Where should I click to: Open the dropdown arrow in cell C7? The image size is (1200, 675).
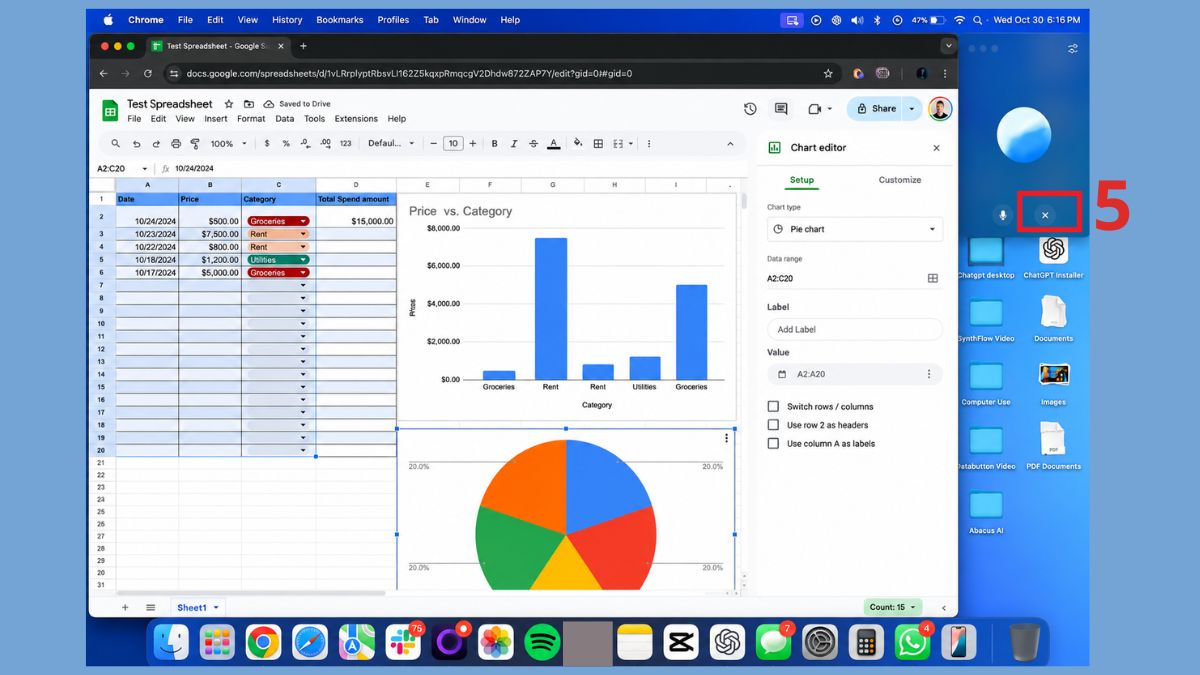pos(303,285)
